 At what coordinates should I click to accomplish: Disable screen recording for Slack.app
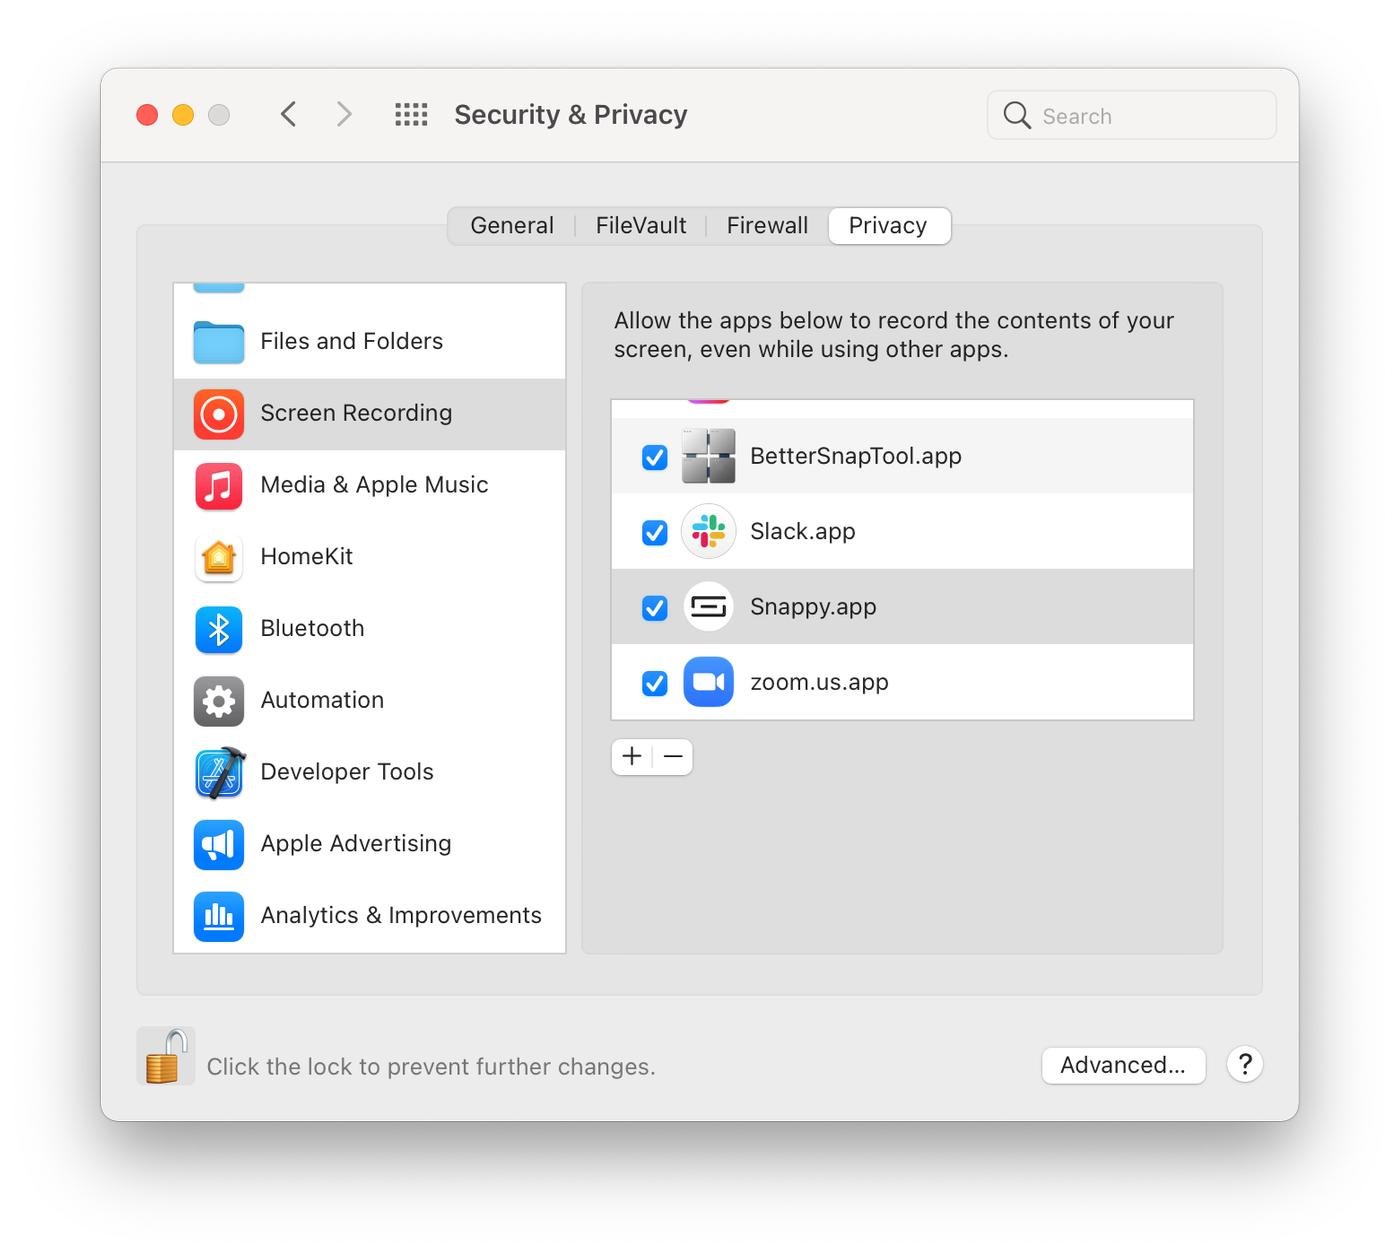654,532
